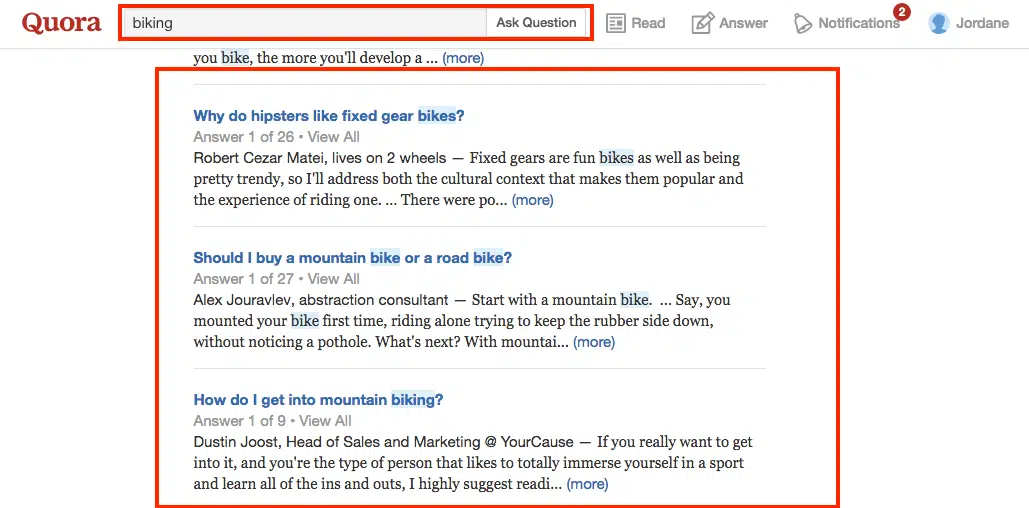
Task: Click the Quora logo
Action: [x=61, y=23]
